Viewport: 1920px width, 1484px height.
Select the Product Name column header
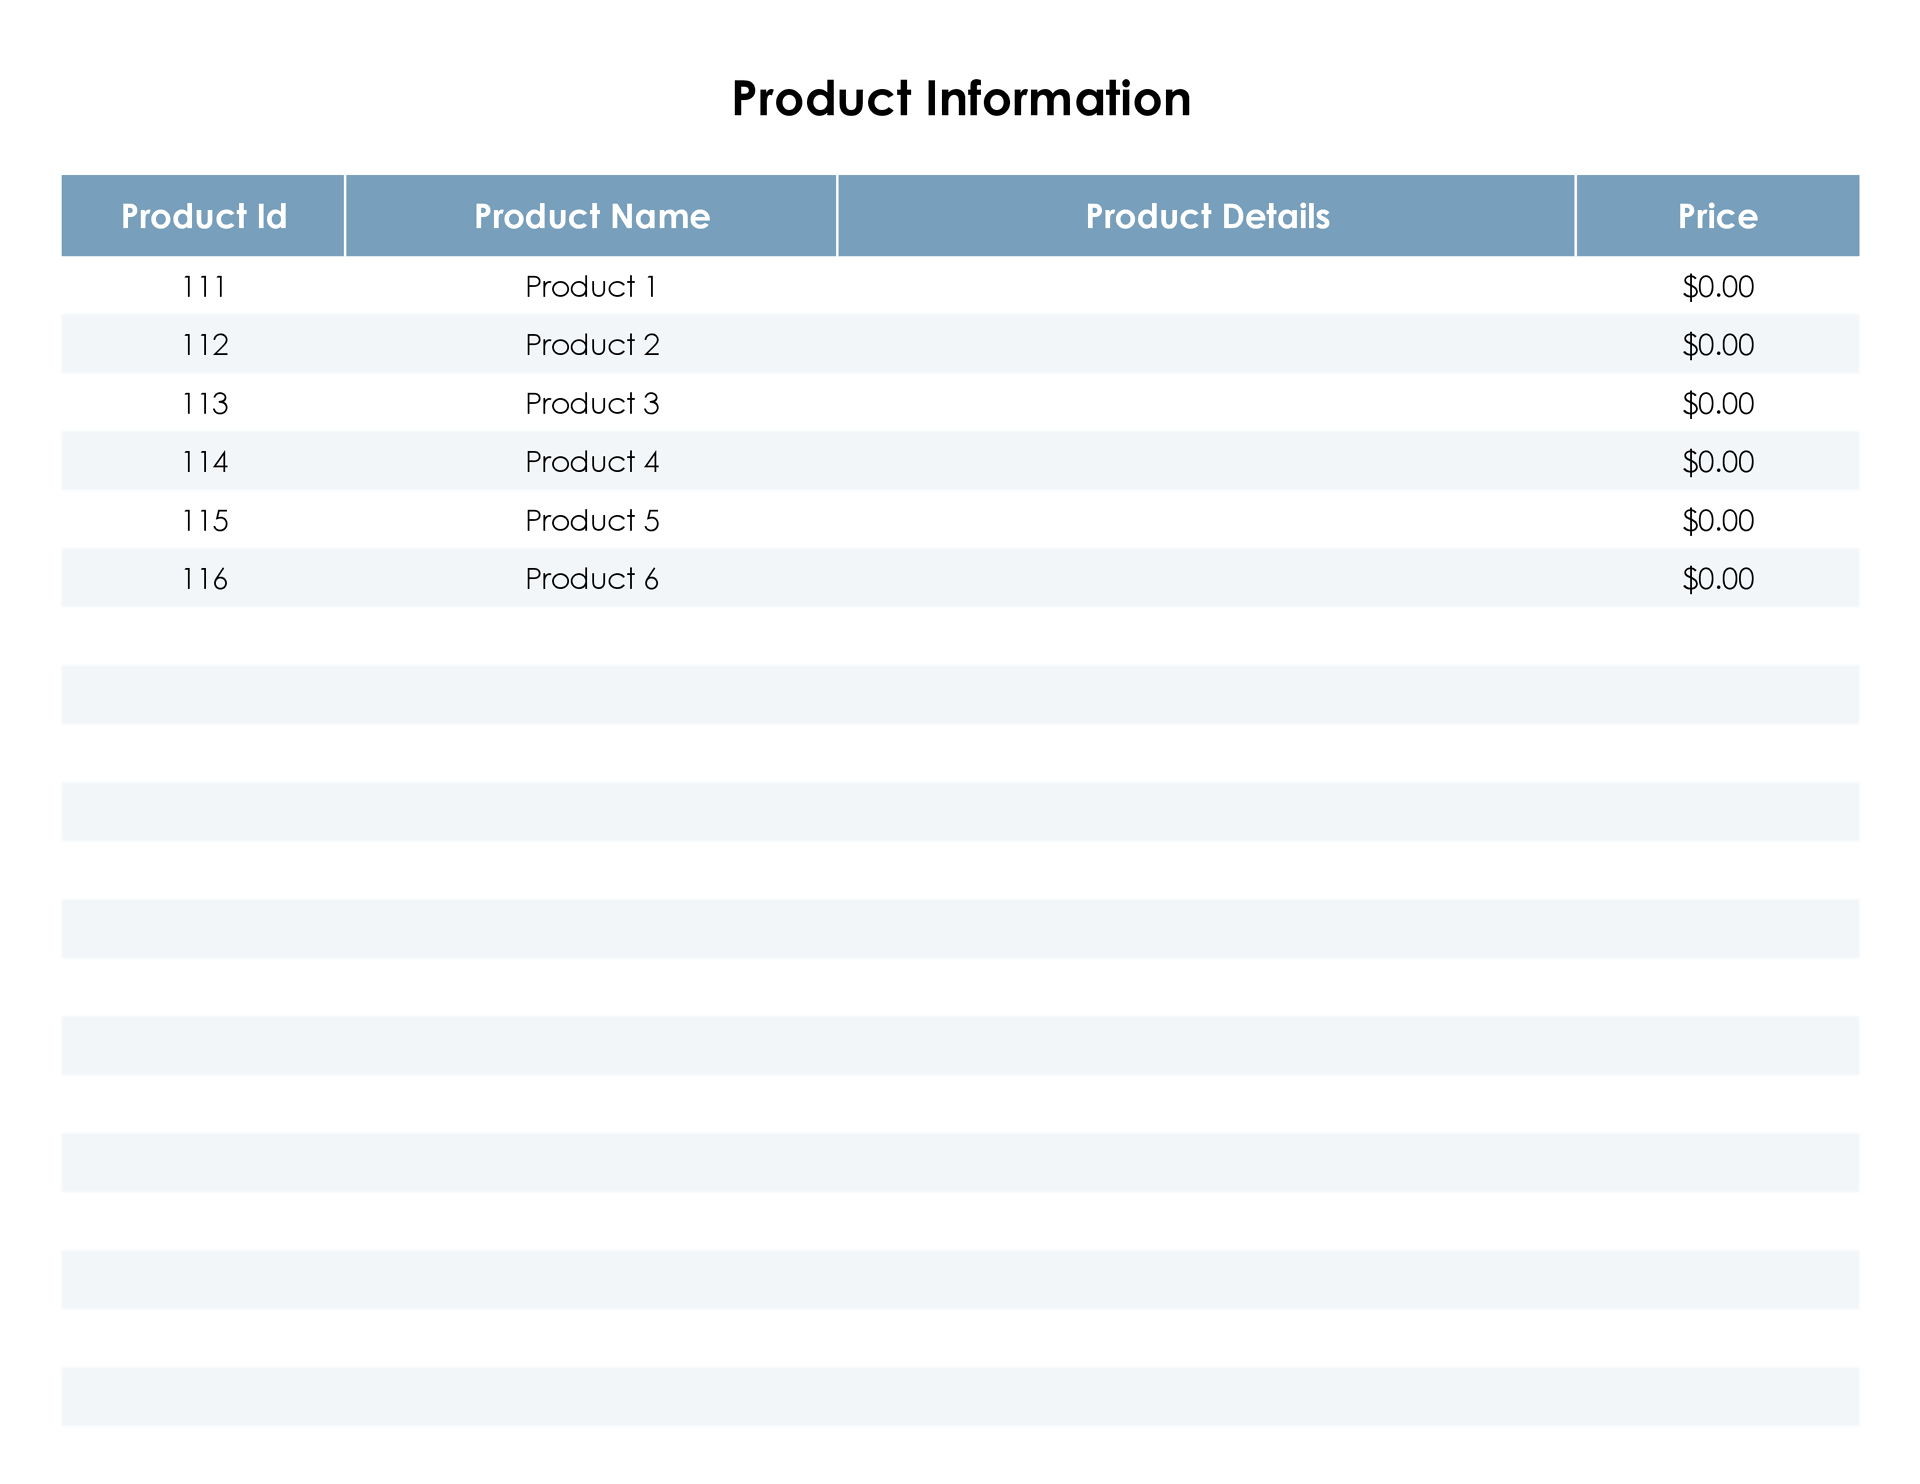click(x=591, y=216)
